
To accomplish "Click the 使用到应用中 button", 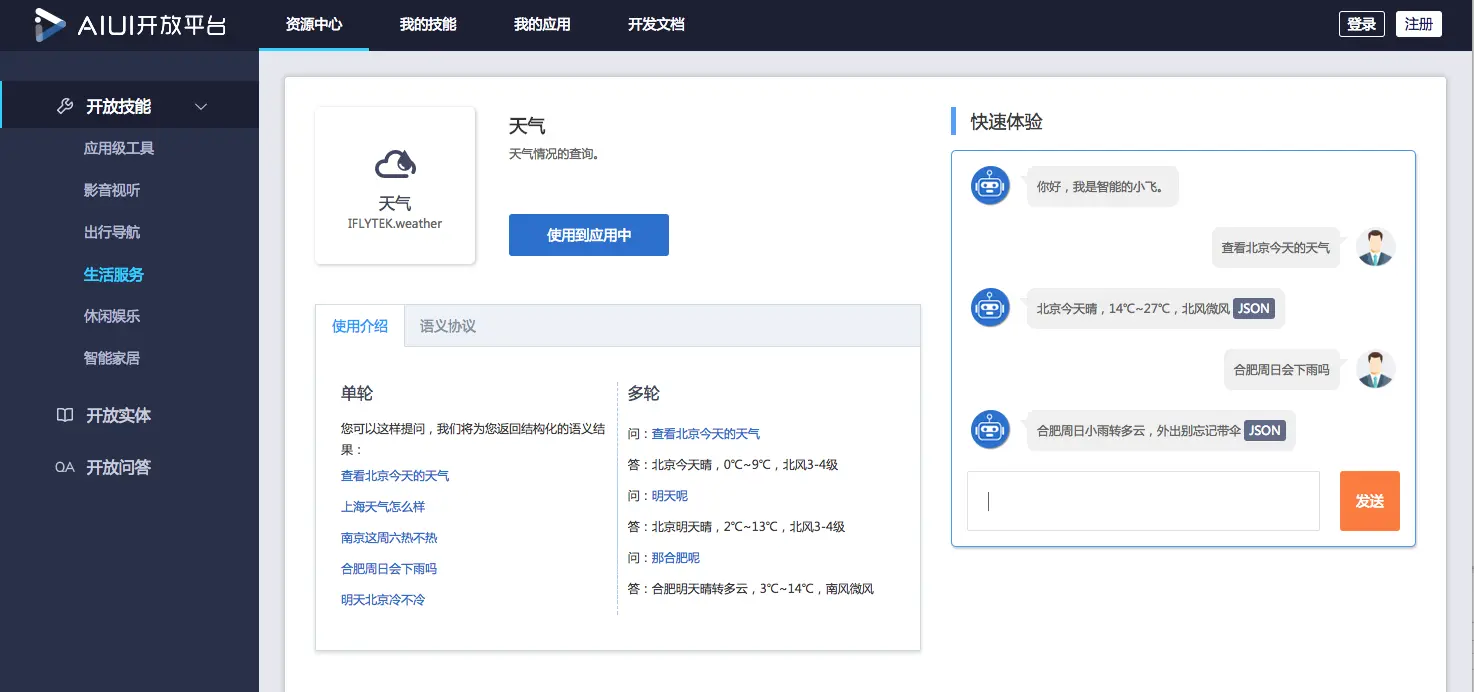I will pos(589,235).
